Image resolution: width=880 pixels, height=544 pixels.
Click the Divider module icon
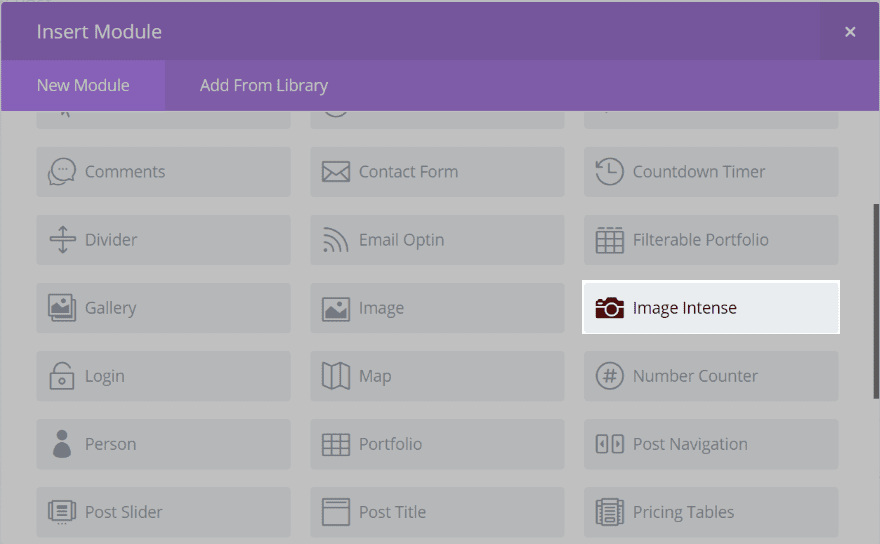[62, 240]
